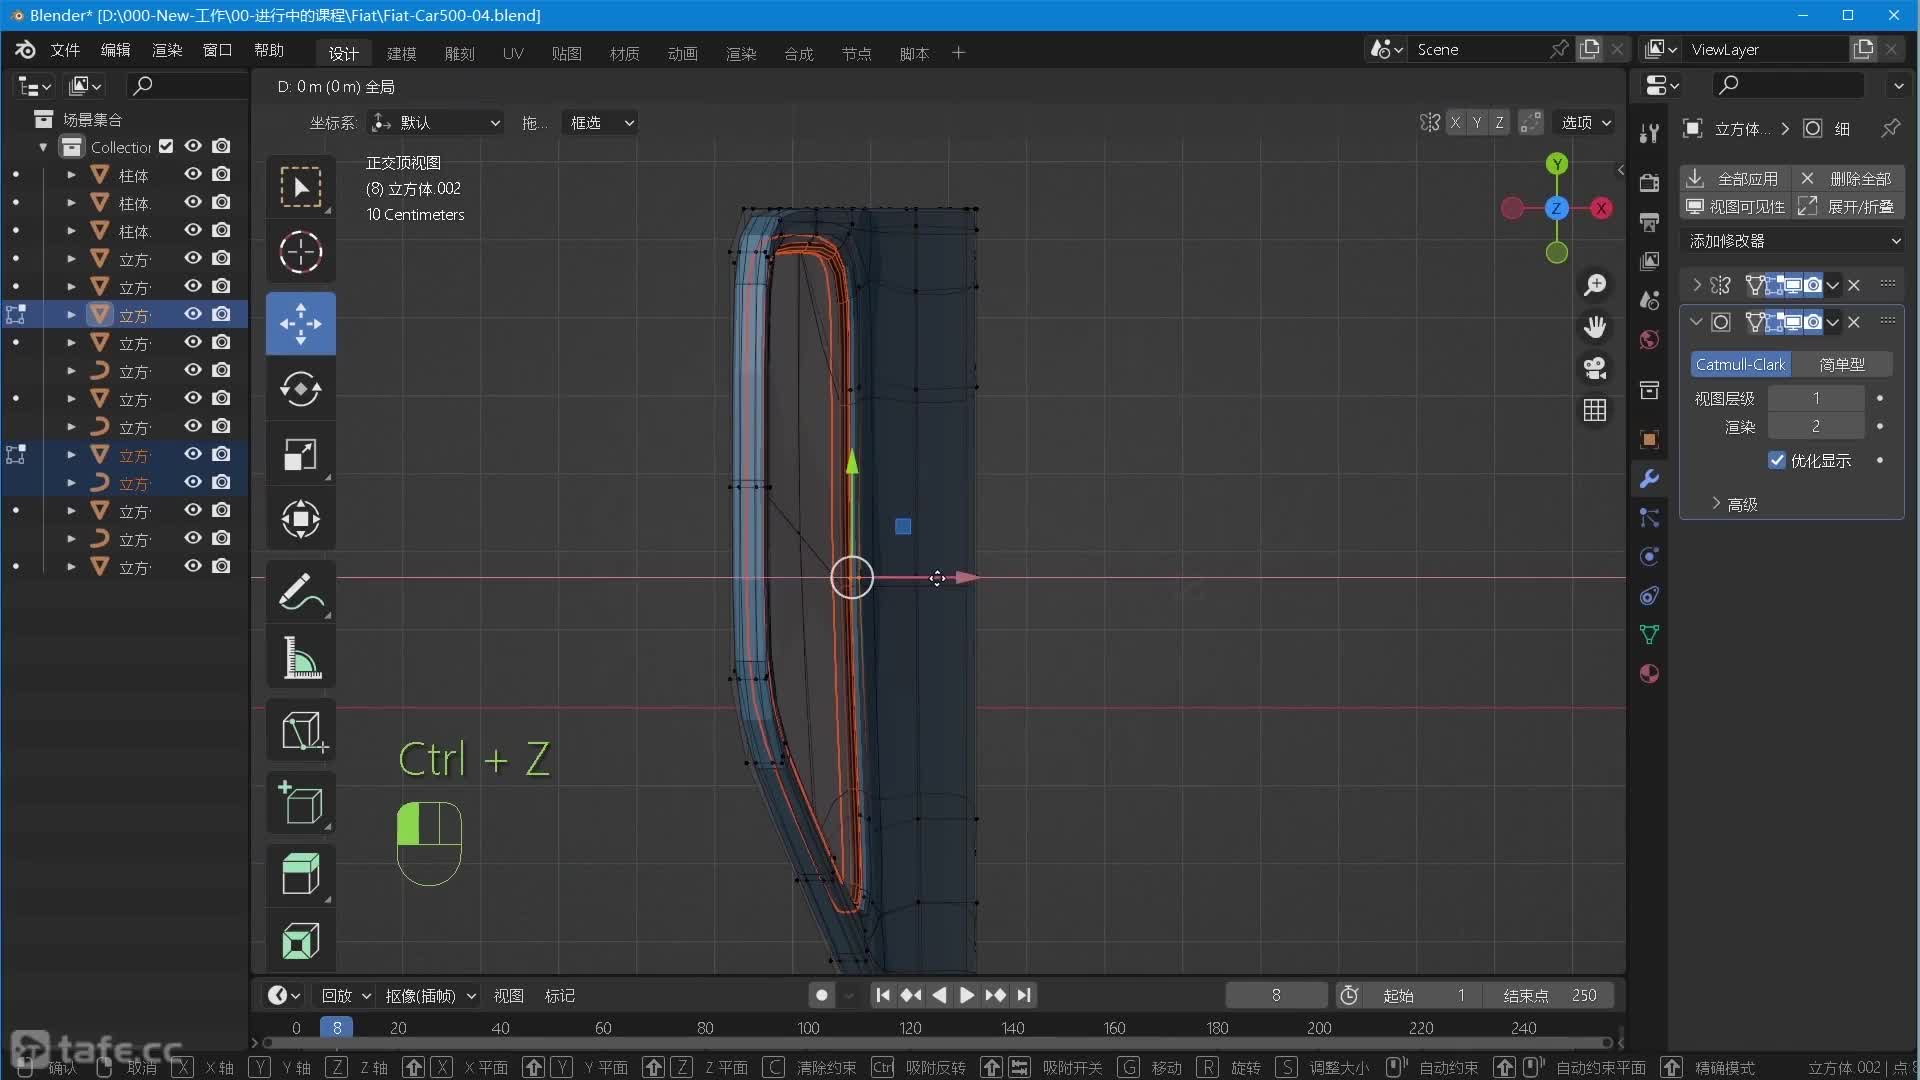Adjust the 视图层级 viewport levels field
This screenshot has height=1080, width=1920.
pyautogui.click(x=1816, y=398)
